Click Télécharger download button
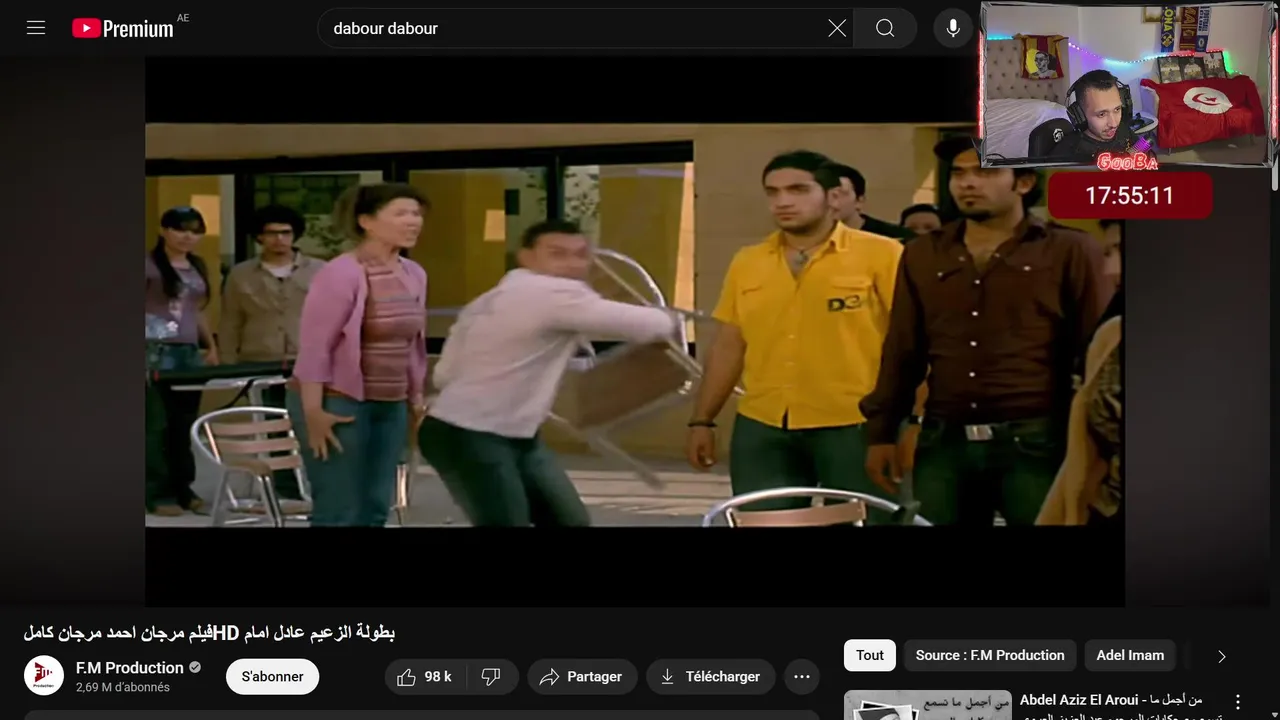This screenshot has width=1280, height=720. [711, 677]
